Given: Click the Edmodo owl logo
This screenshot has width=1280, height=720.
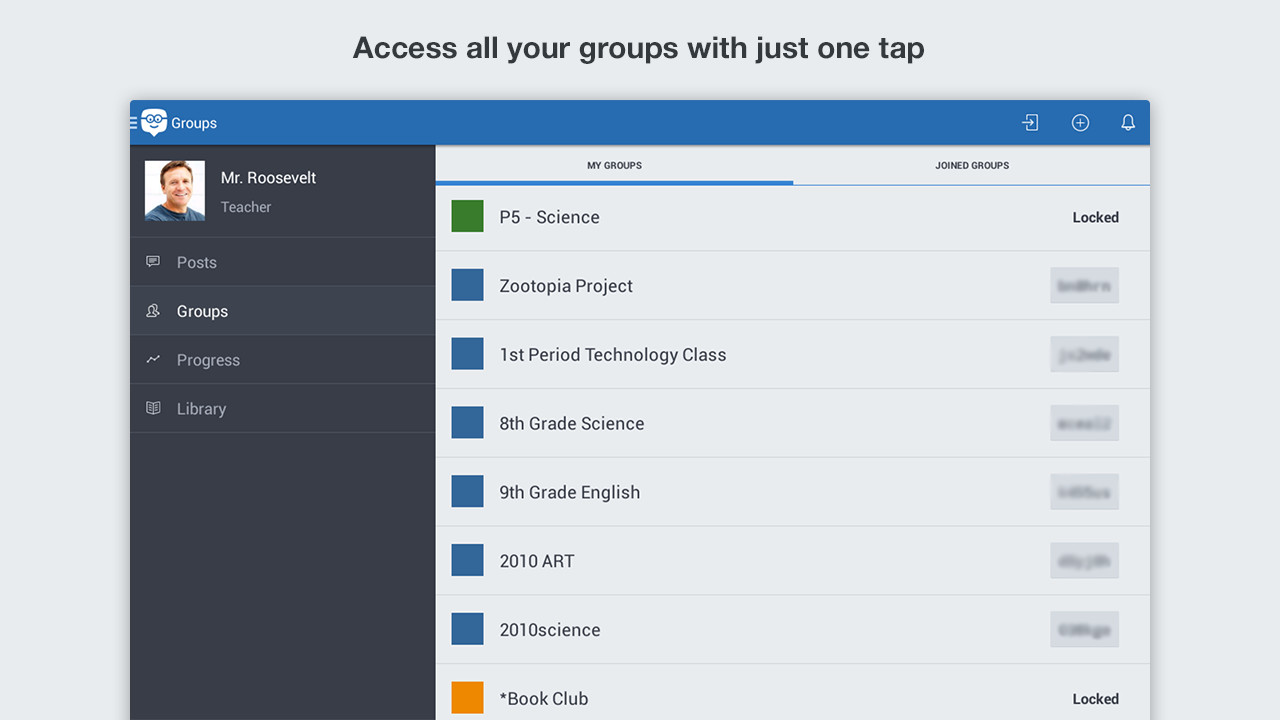Looking at the screenshot, I should point(157,122).
